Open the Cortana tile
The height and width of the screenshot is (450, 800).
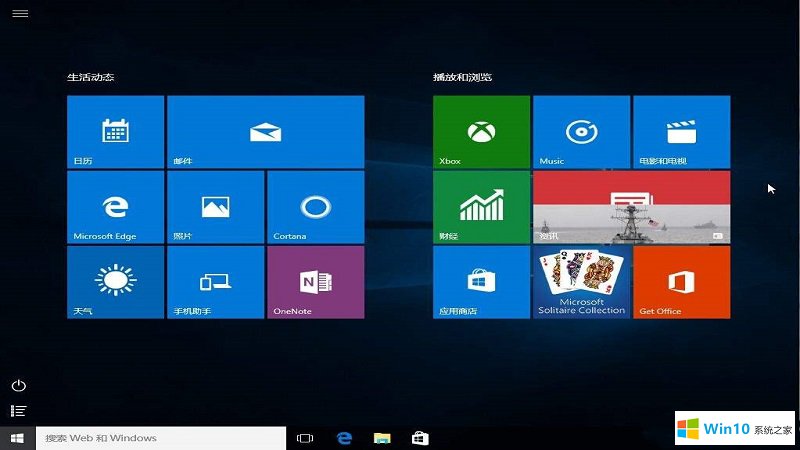[316, 207]
